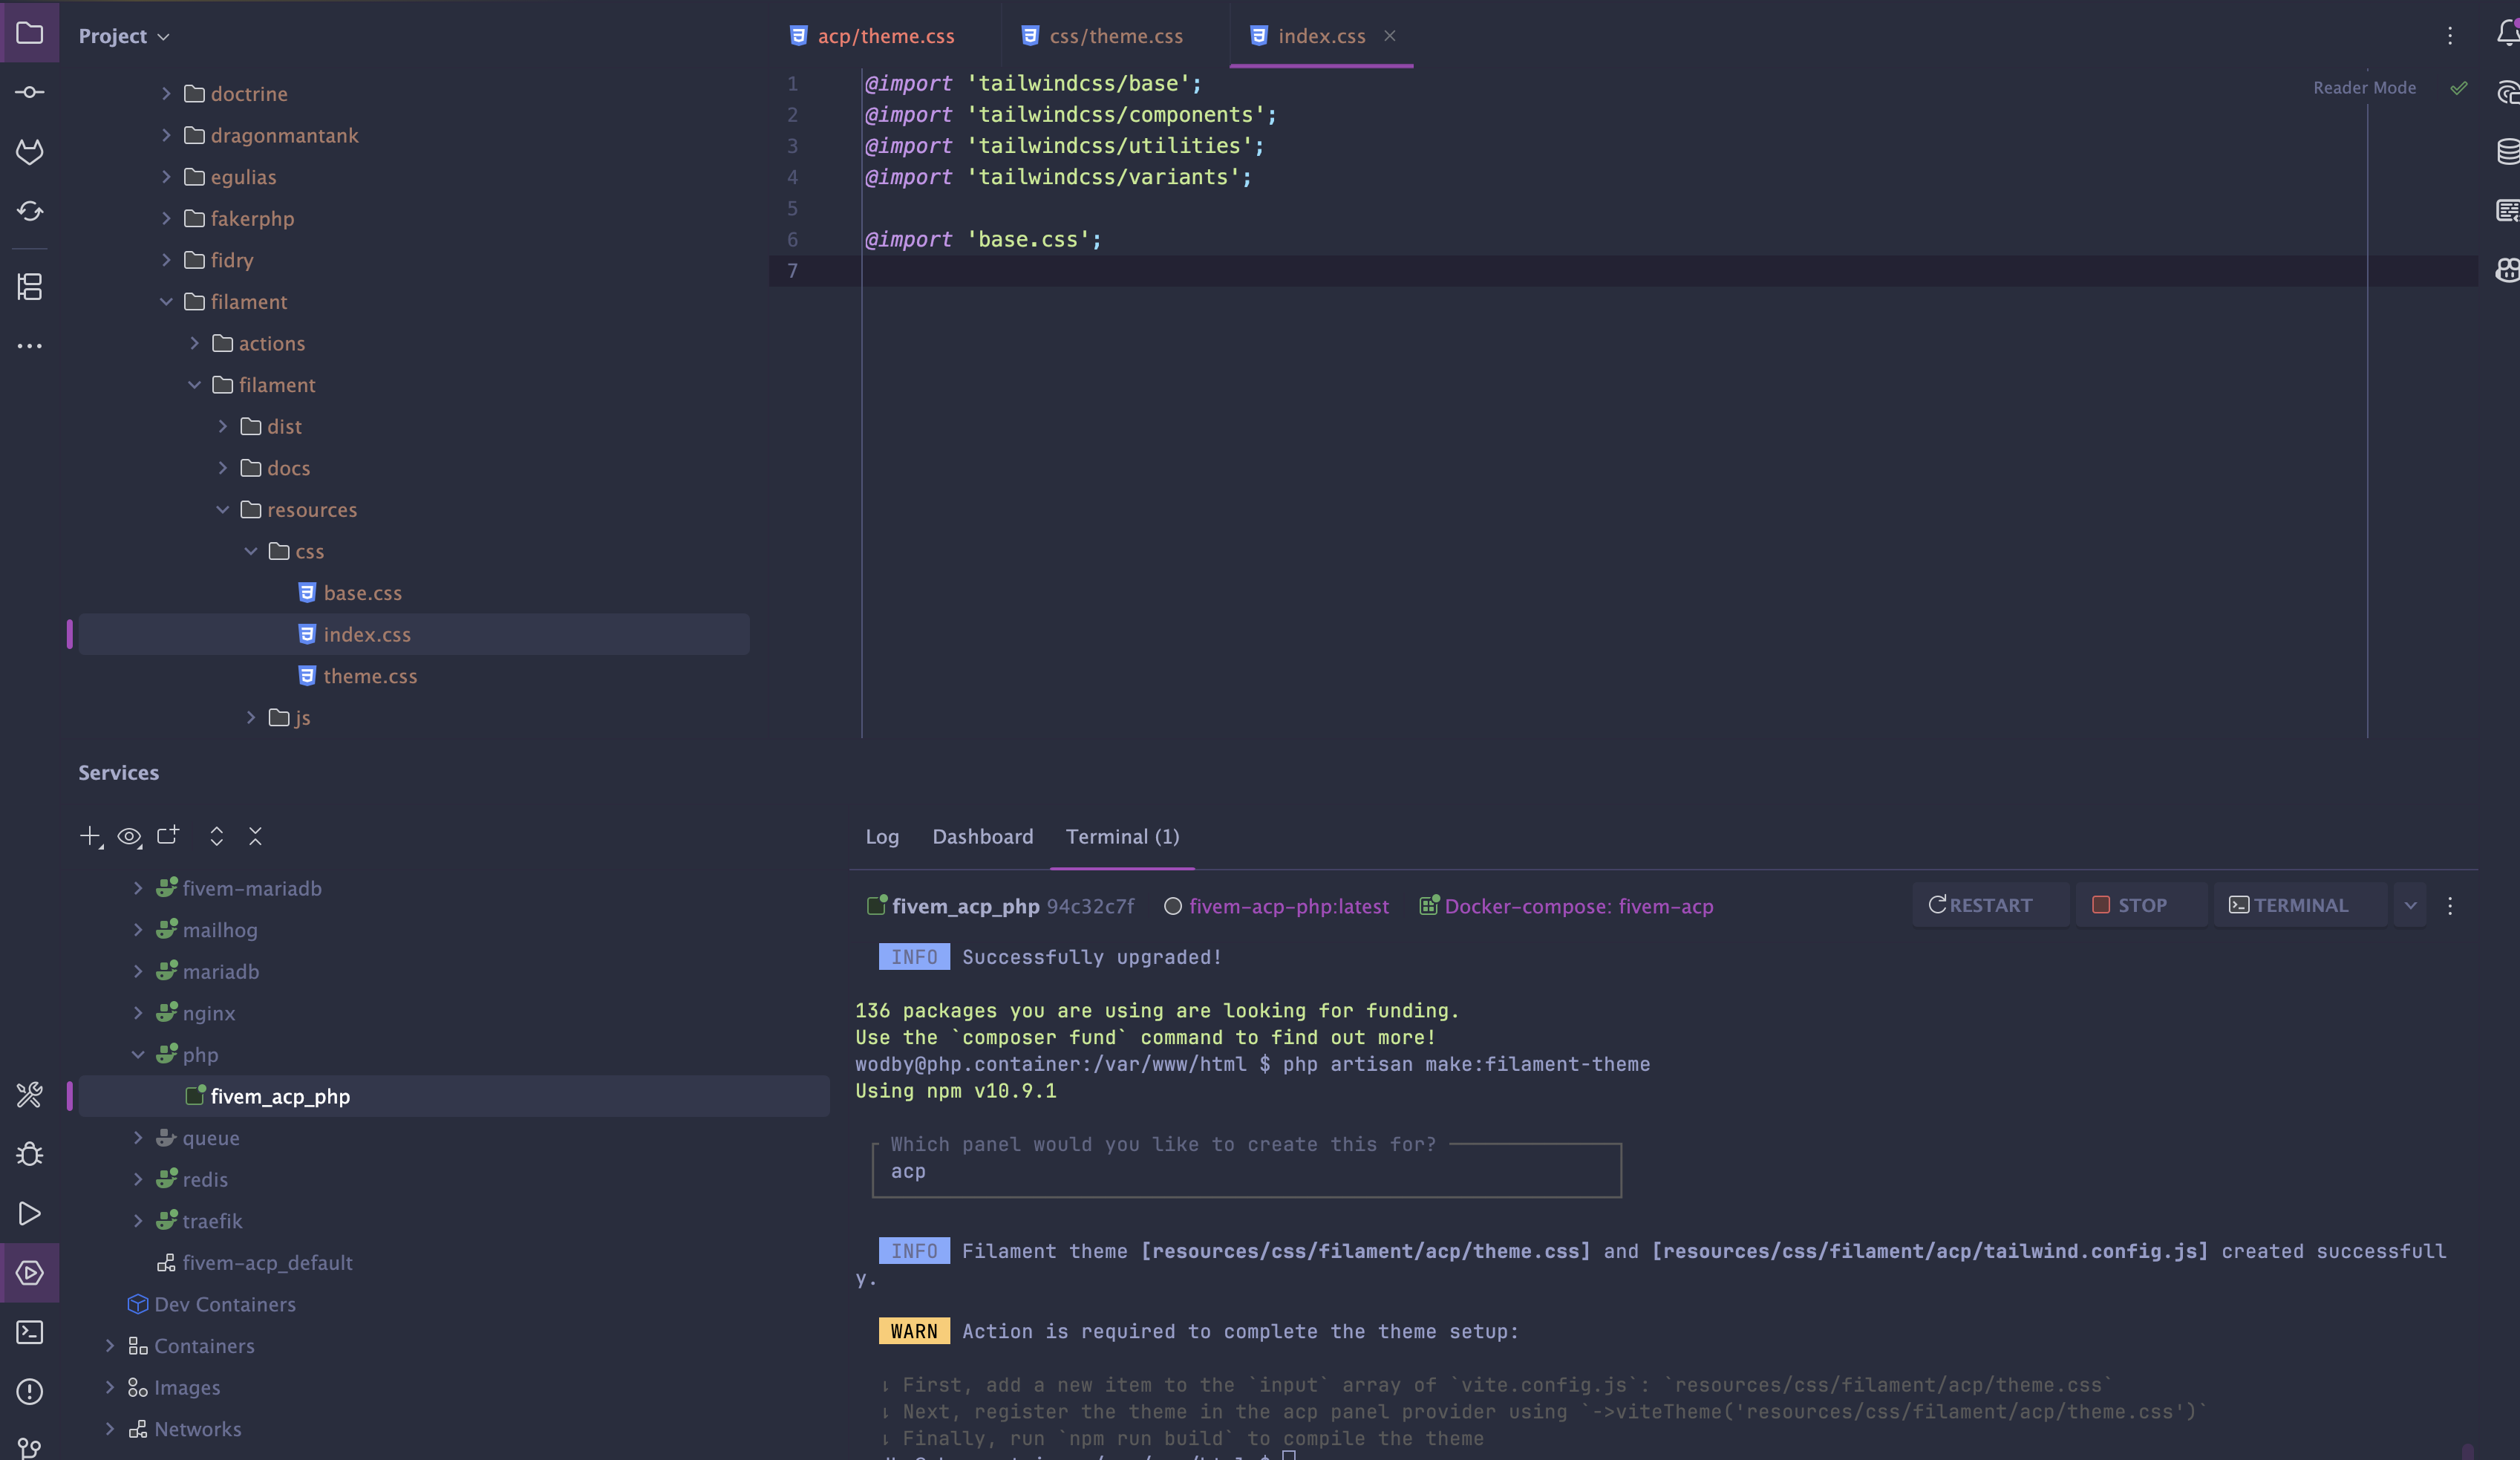Open the Debug tool window icon
Viewport: 2520px width, 1460px height.
click(30, 1155)
